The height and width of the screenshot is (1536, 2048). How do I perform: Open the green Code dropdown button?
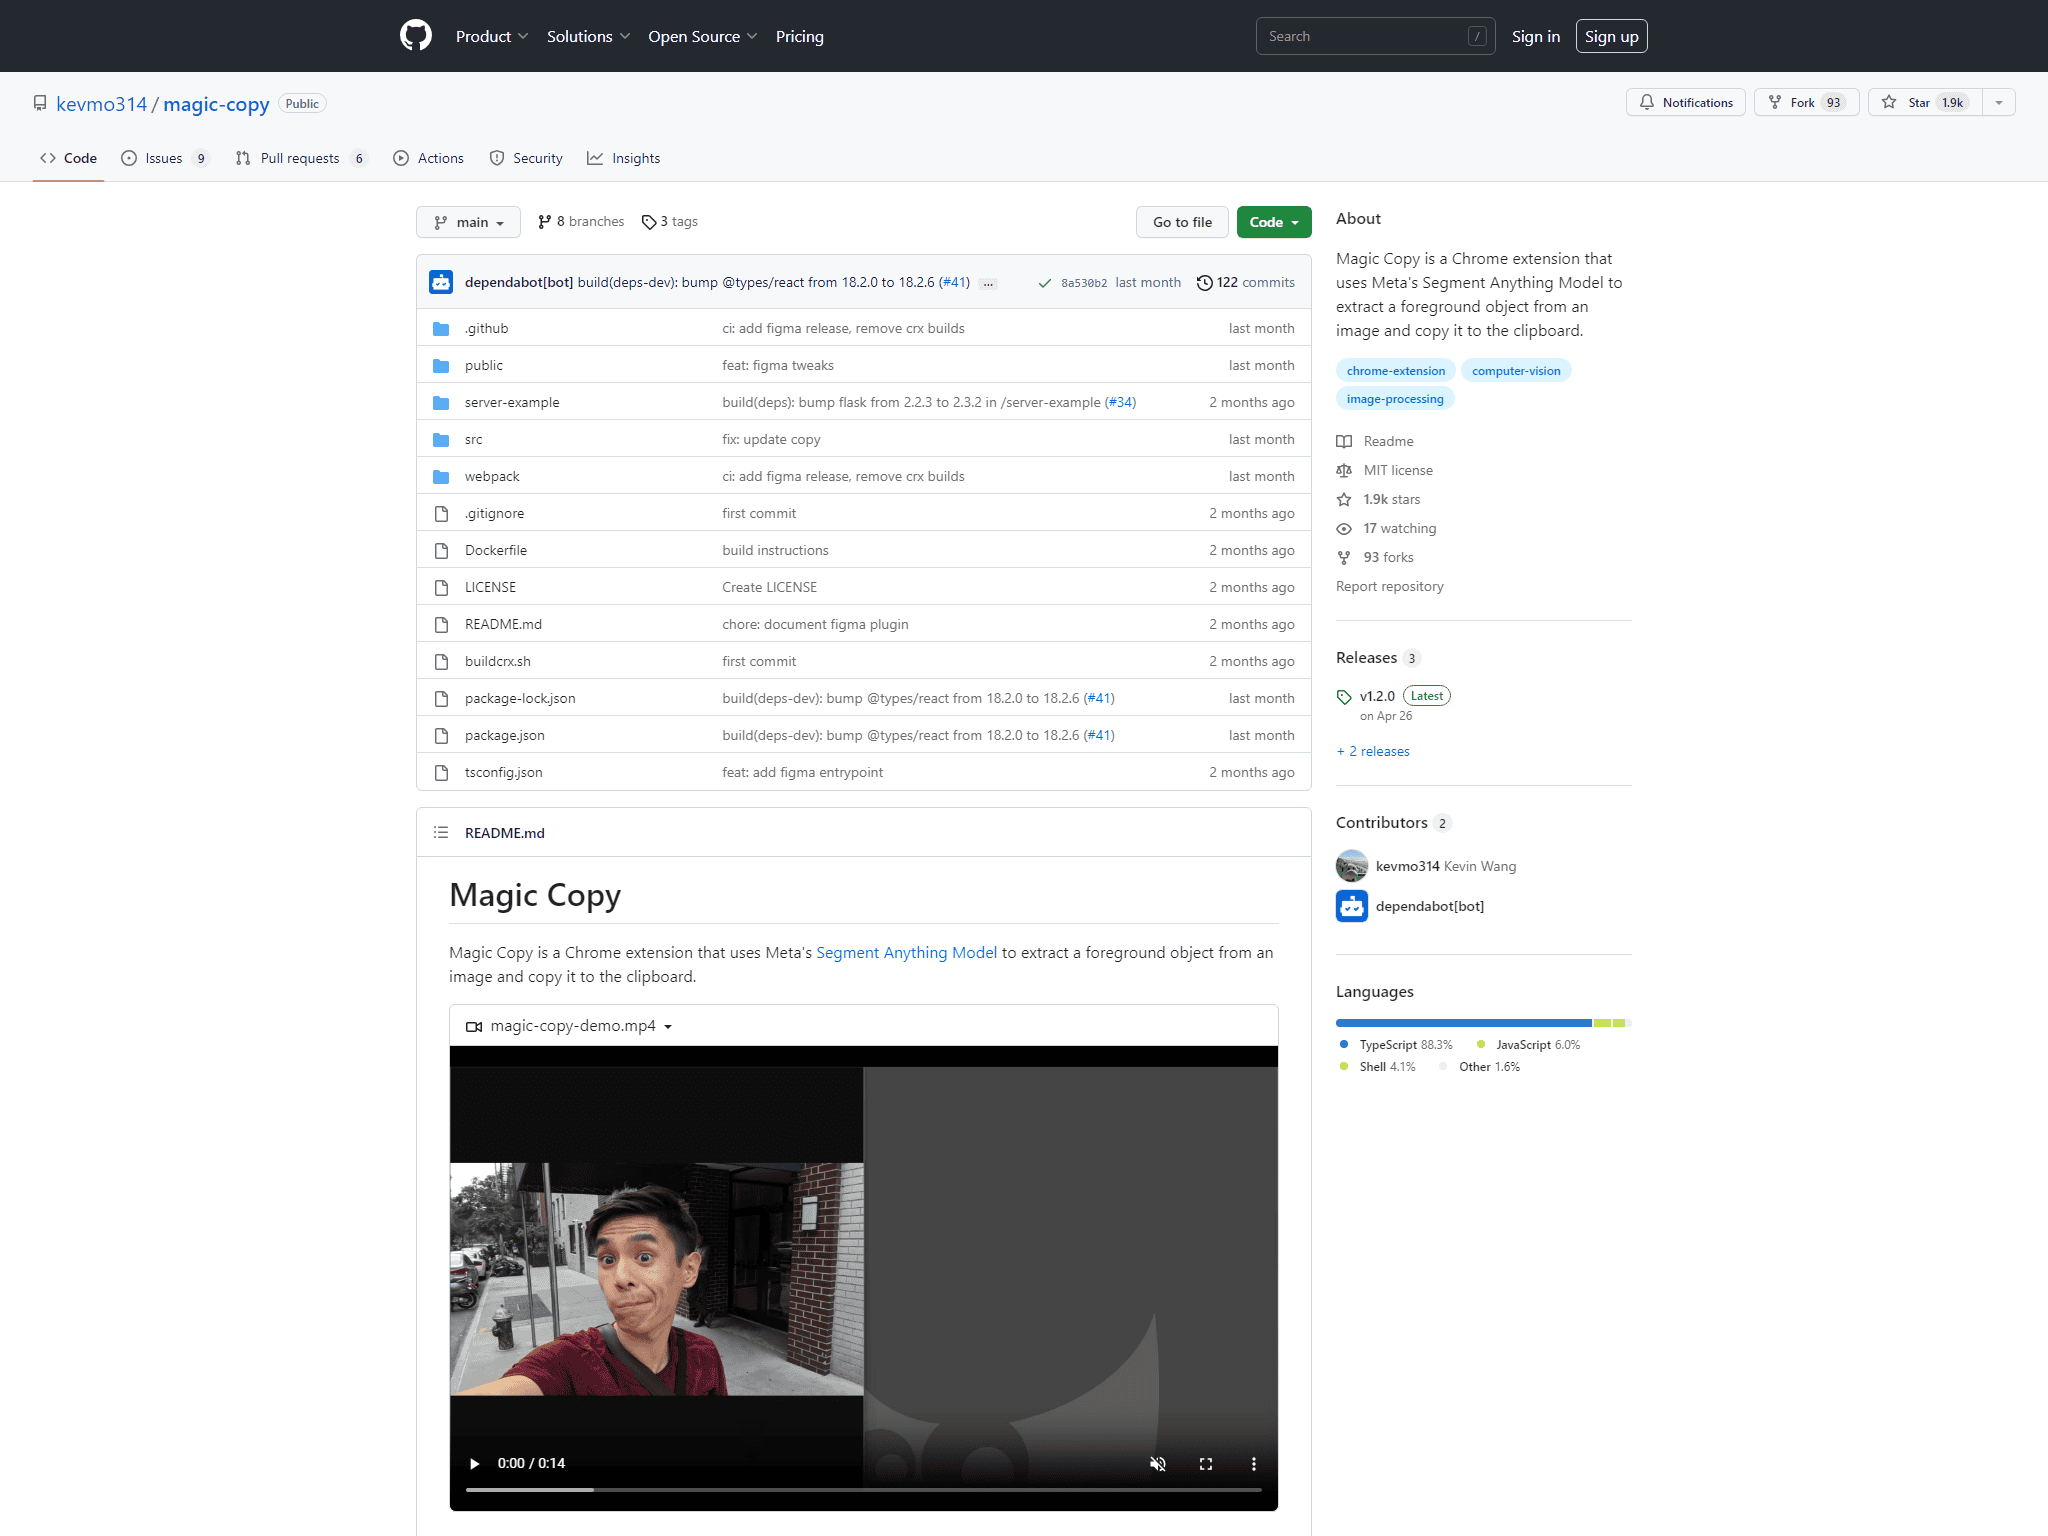point(1274,222)
